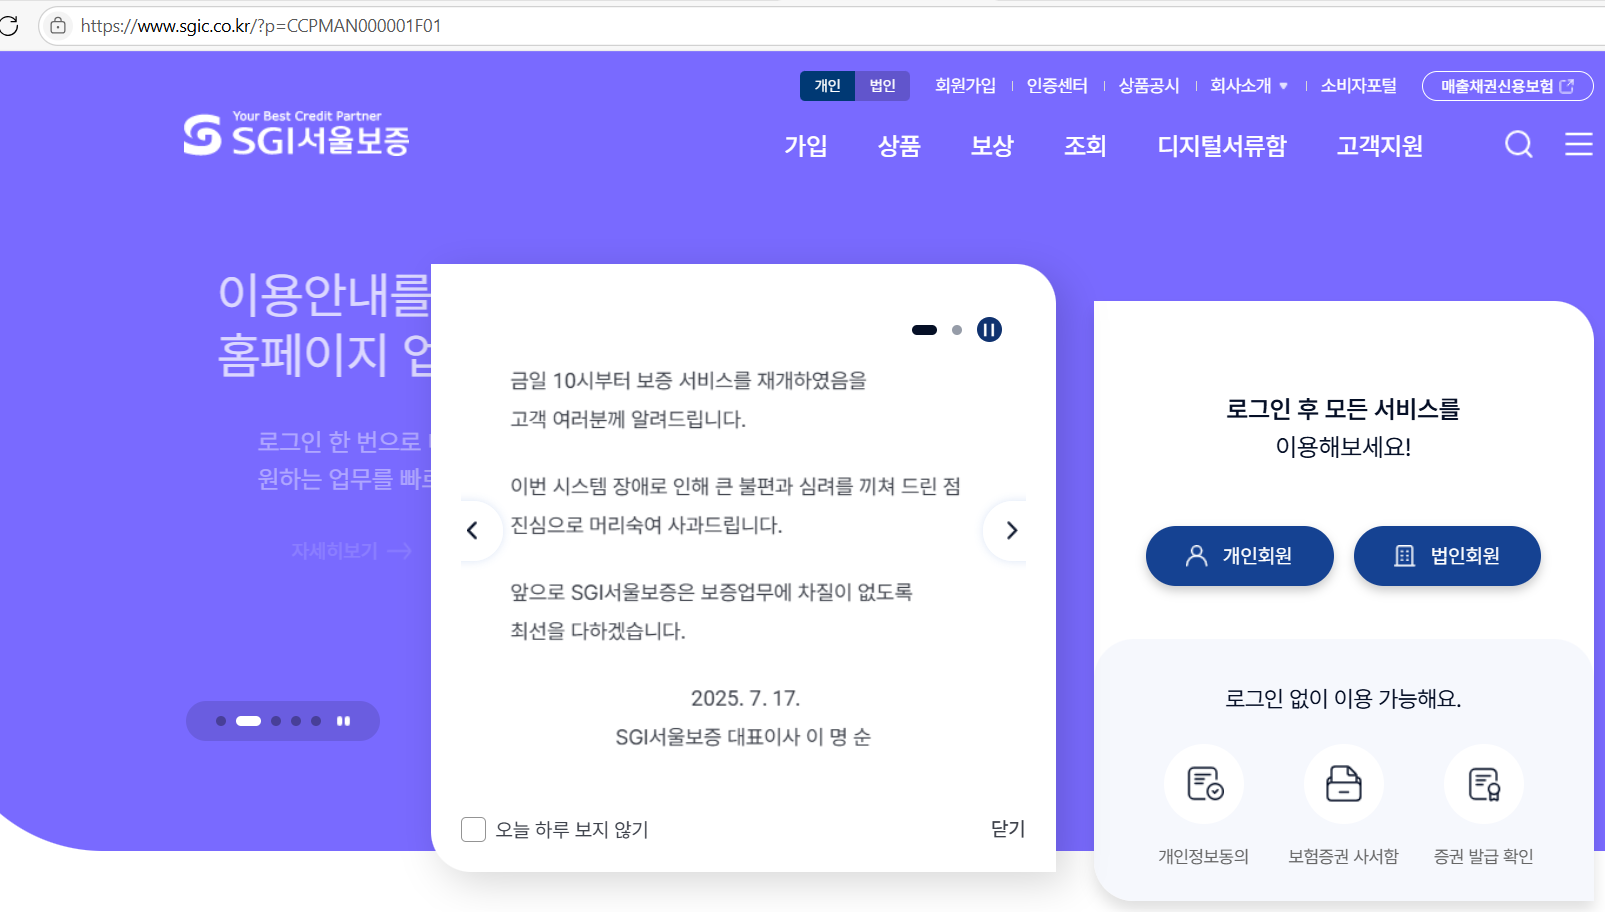Click "SGI서울보증 대표이사 이 명 순" signature
Screen dimensions: 1605x912
[x=743, y=737]
